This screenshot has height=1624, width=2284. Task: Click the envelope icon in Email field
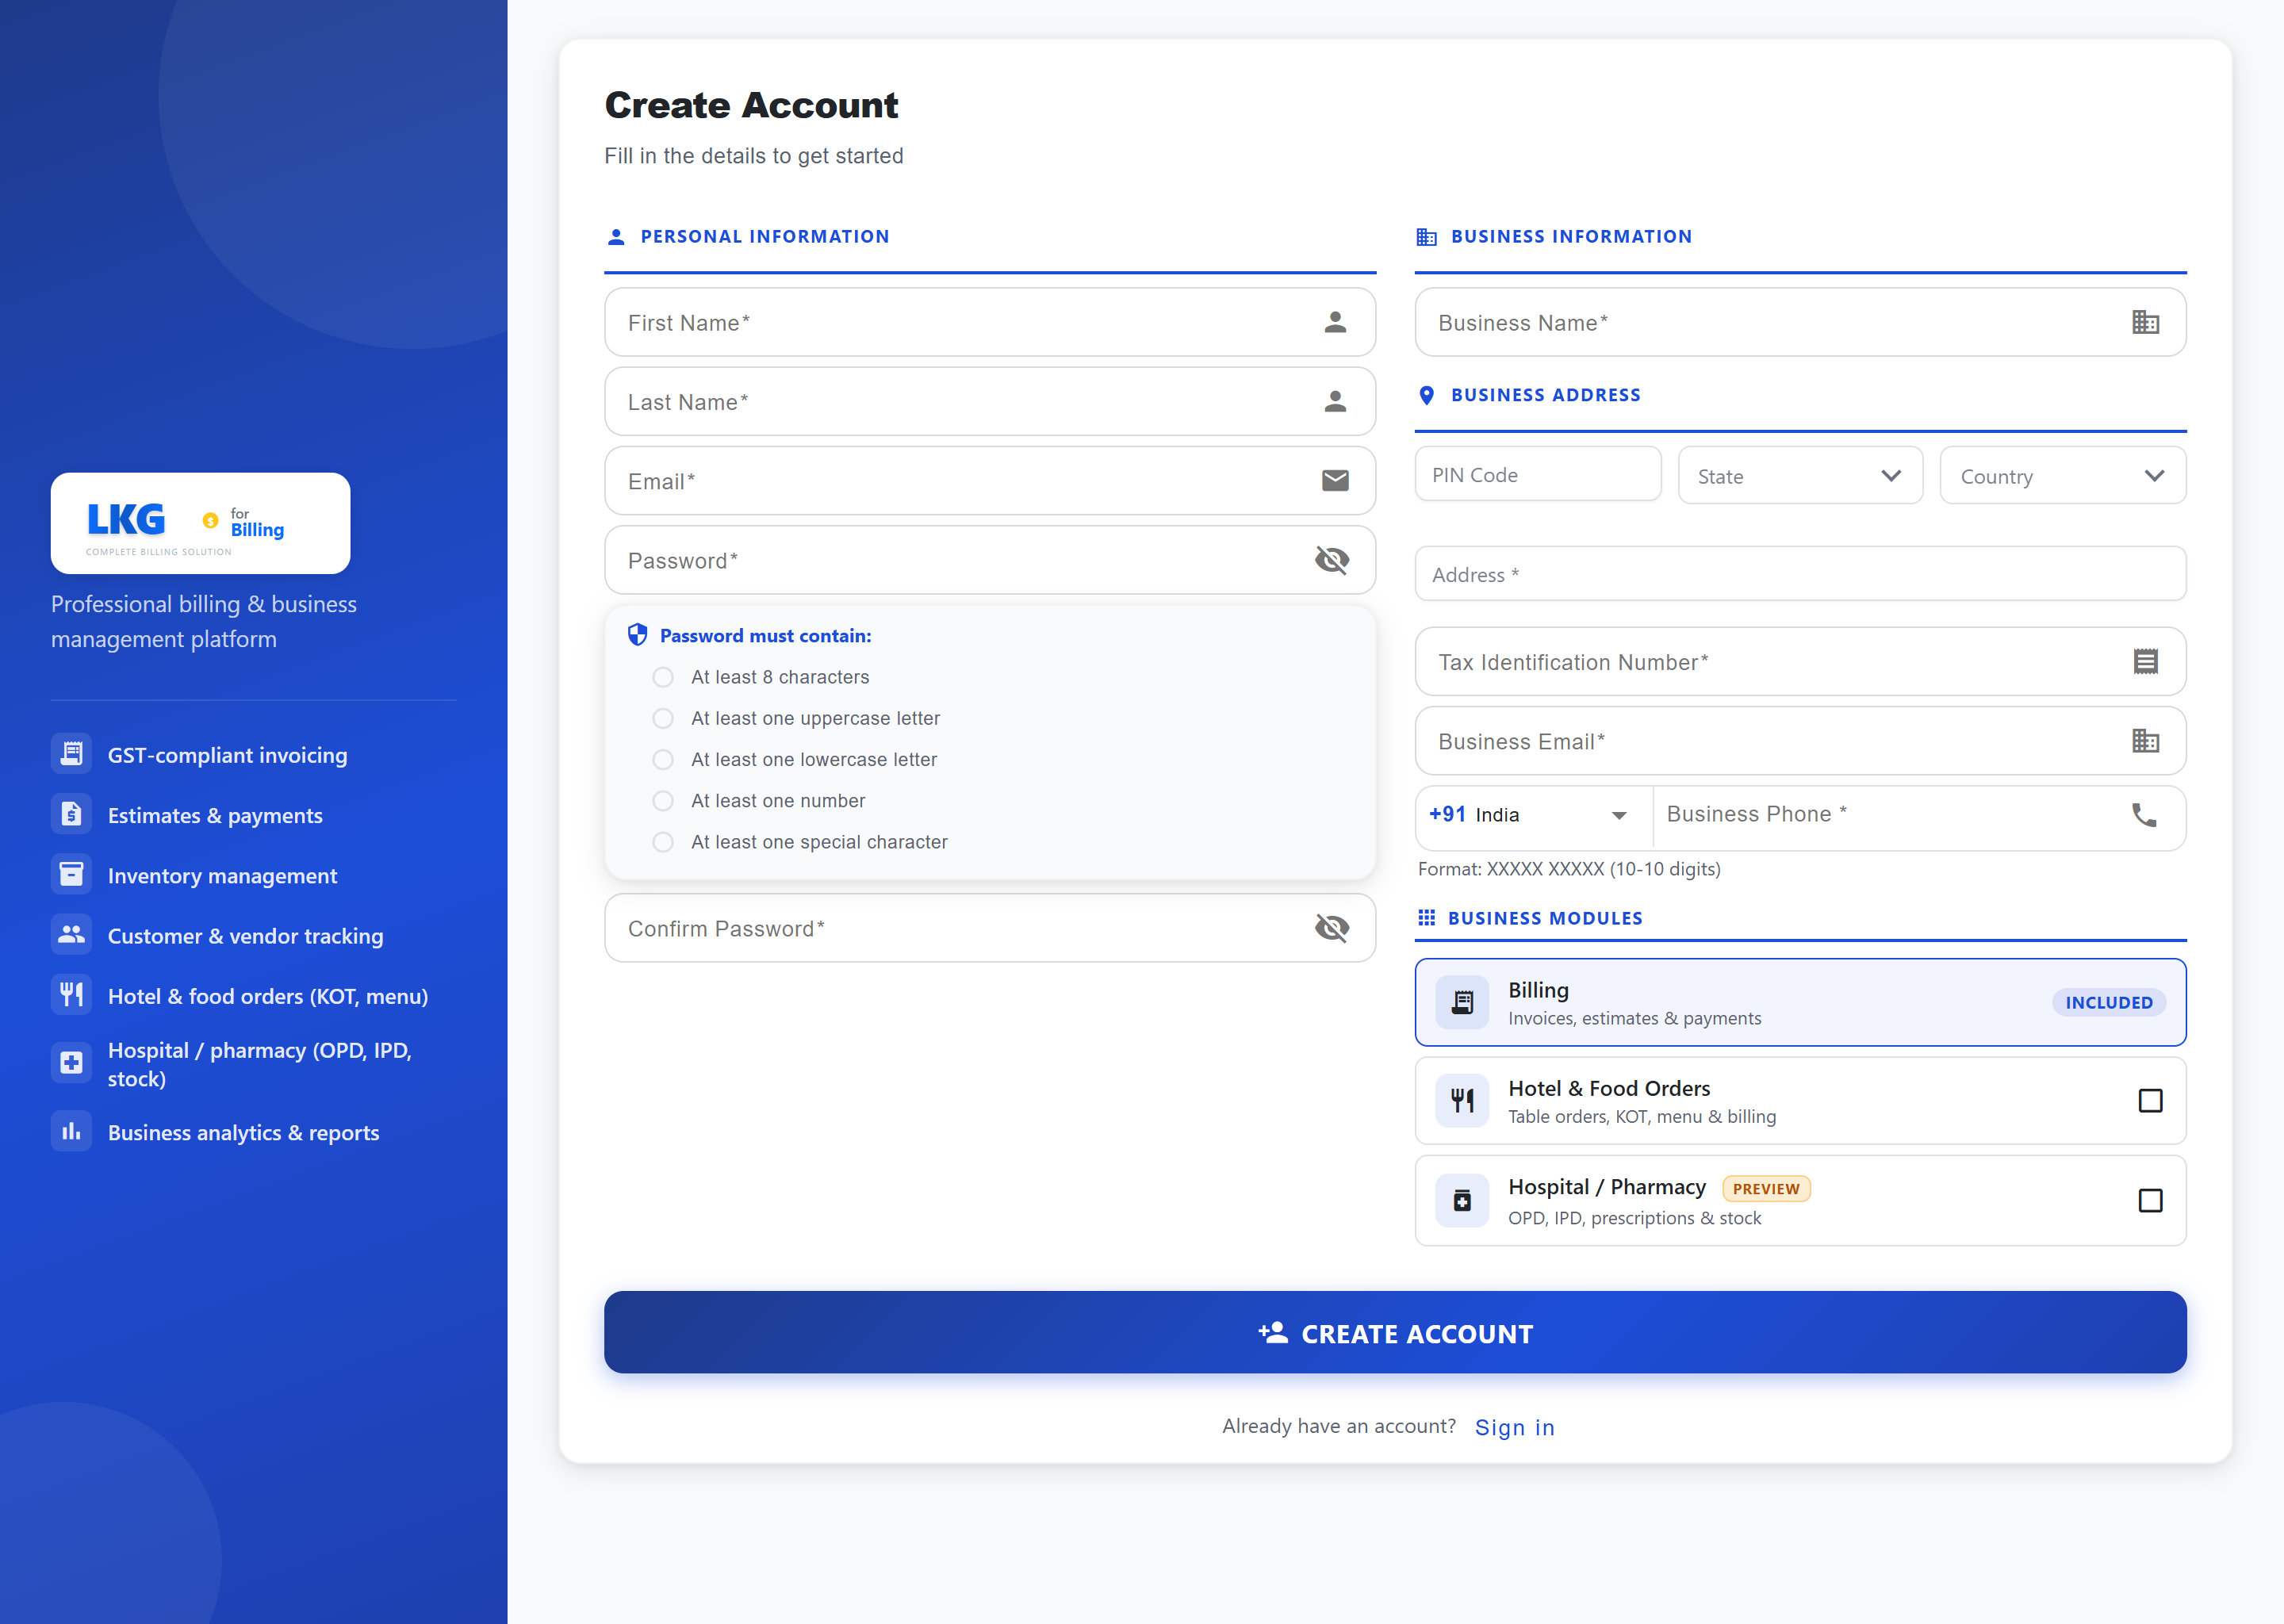[x=1335, y=481]
